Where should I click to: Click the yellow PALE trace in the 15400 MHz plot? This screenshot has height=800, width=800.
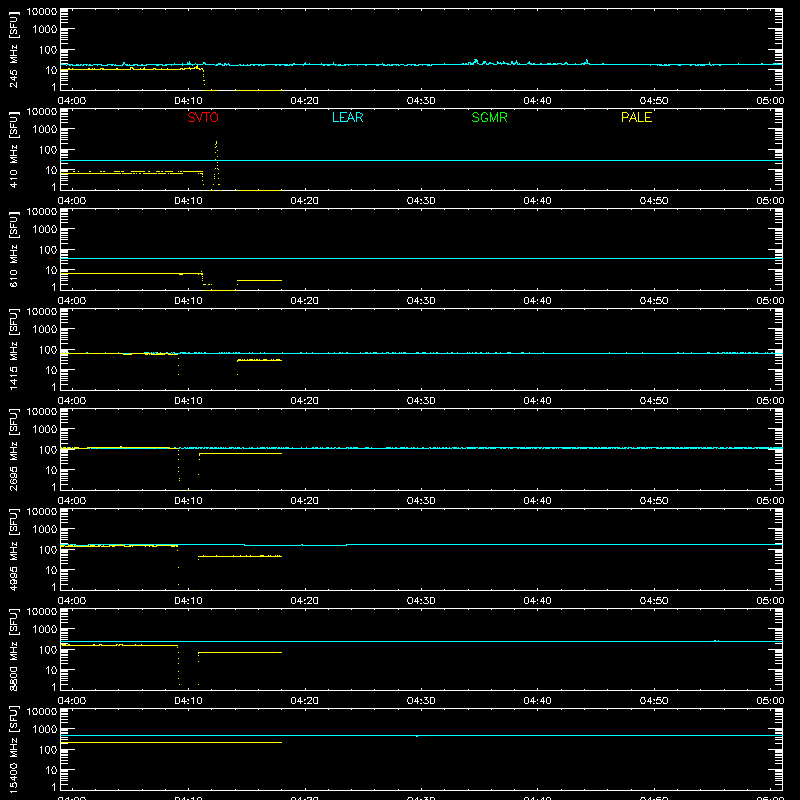point(171,742)
